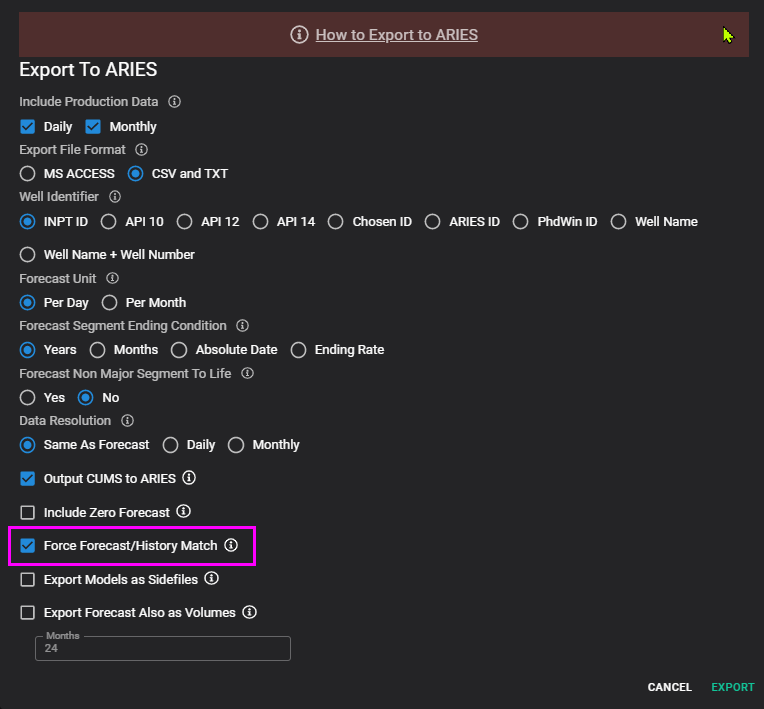This screenshot has height=709, width=764.
Task: Click info icon for Forecast Segment Ending Condition
Action: click(x=242, y=326)
